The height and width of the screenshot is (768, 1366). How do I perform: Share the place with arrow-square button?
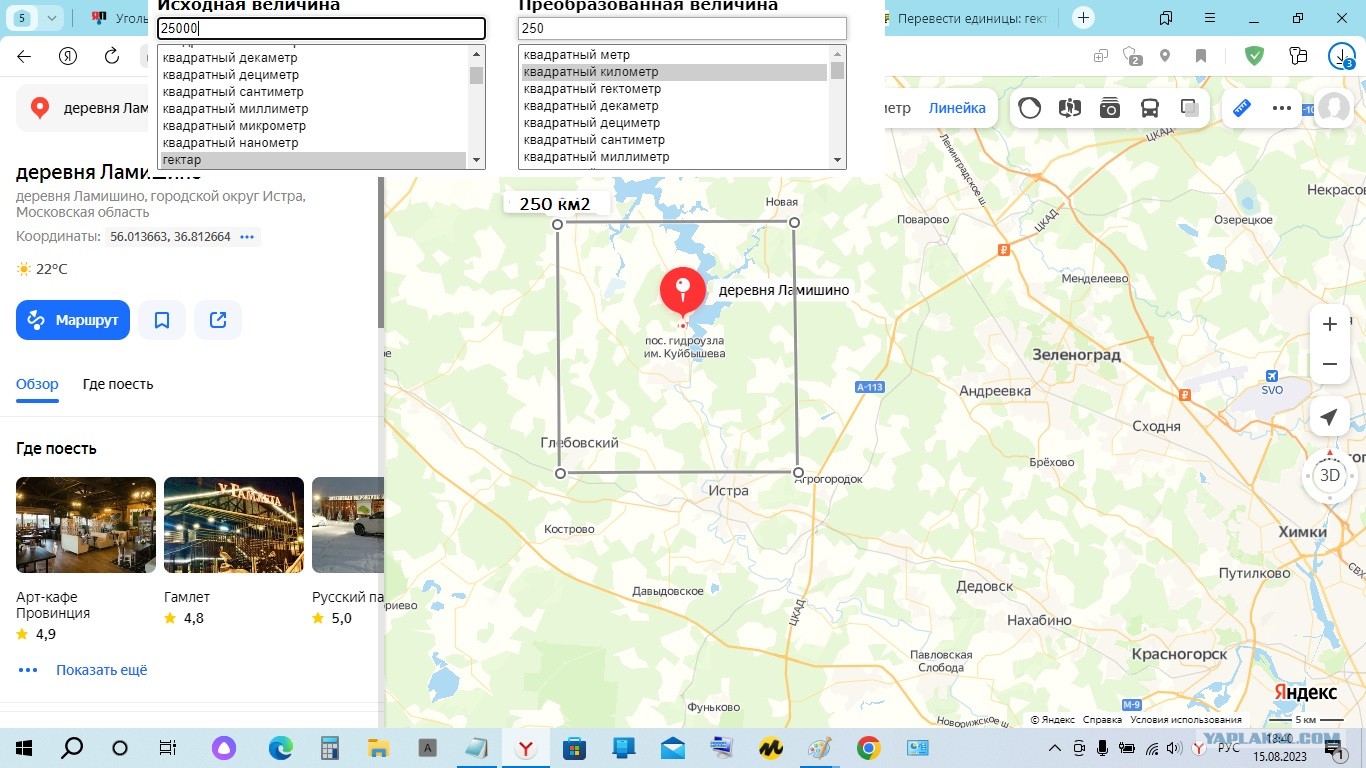point(218,320)
